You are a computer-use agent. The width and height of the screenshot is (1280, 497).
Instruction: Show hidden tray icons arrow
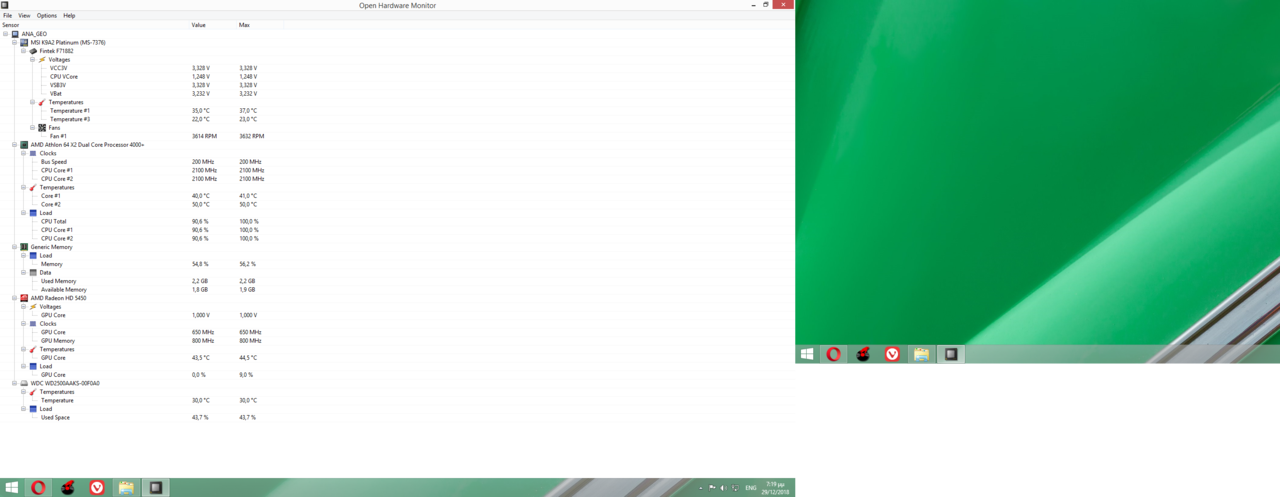point(700,488)
